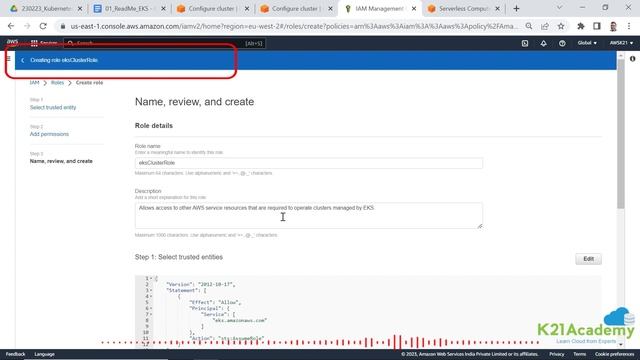Open Language in the footer

coord(44,354)
